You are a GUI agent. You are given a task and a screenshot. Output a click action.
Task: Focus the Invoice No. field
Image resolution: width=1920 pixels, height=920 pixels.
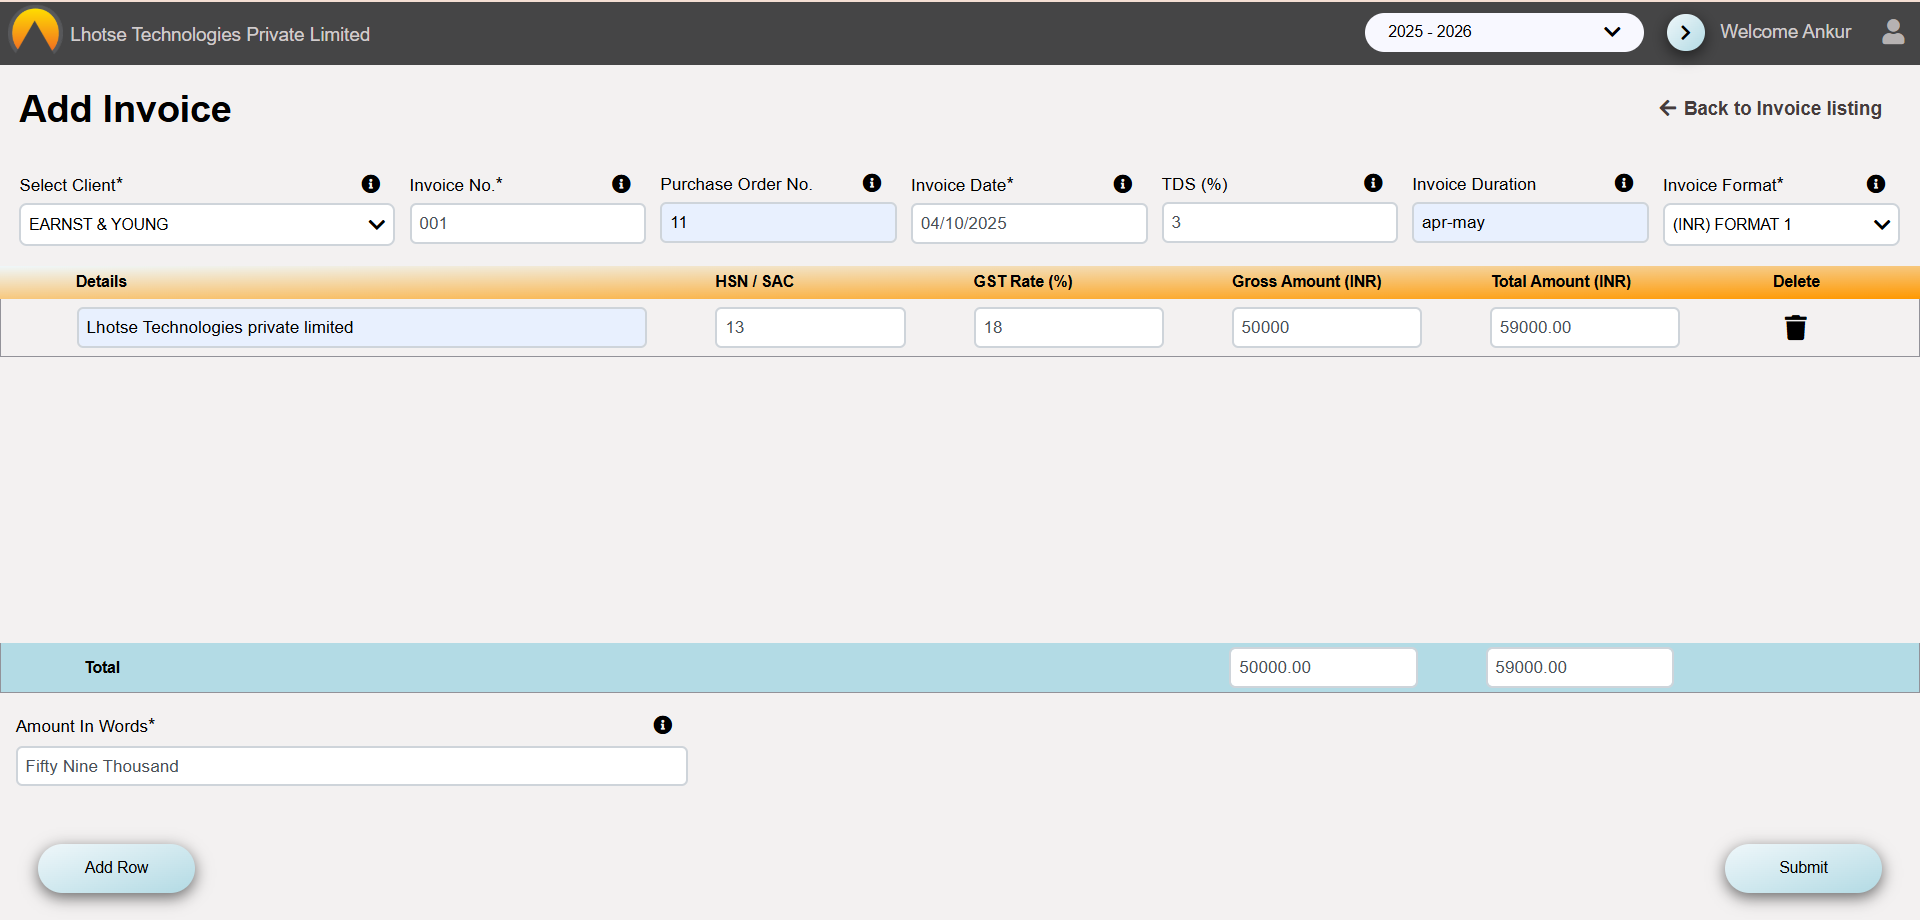(528, 223)
